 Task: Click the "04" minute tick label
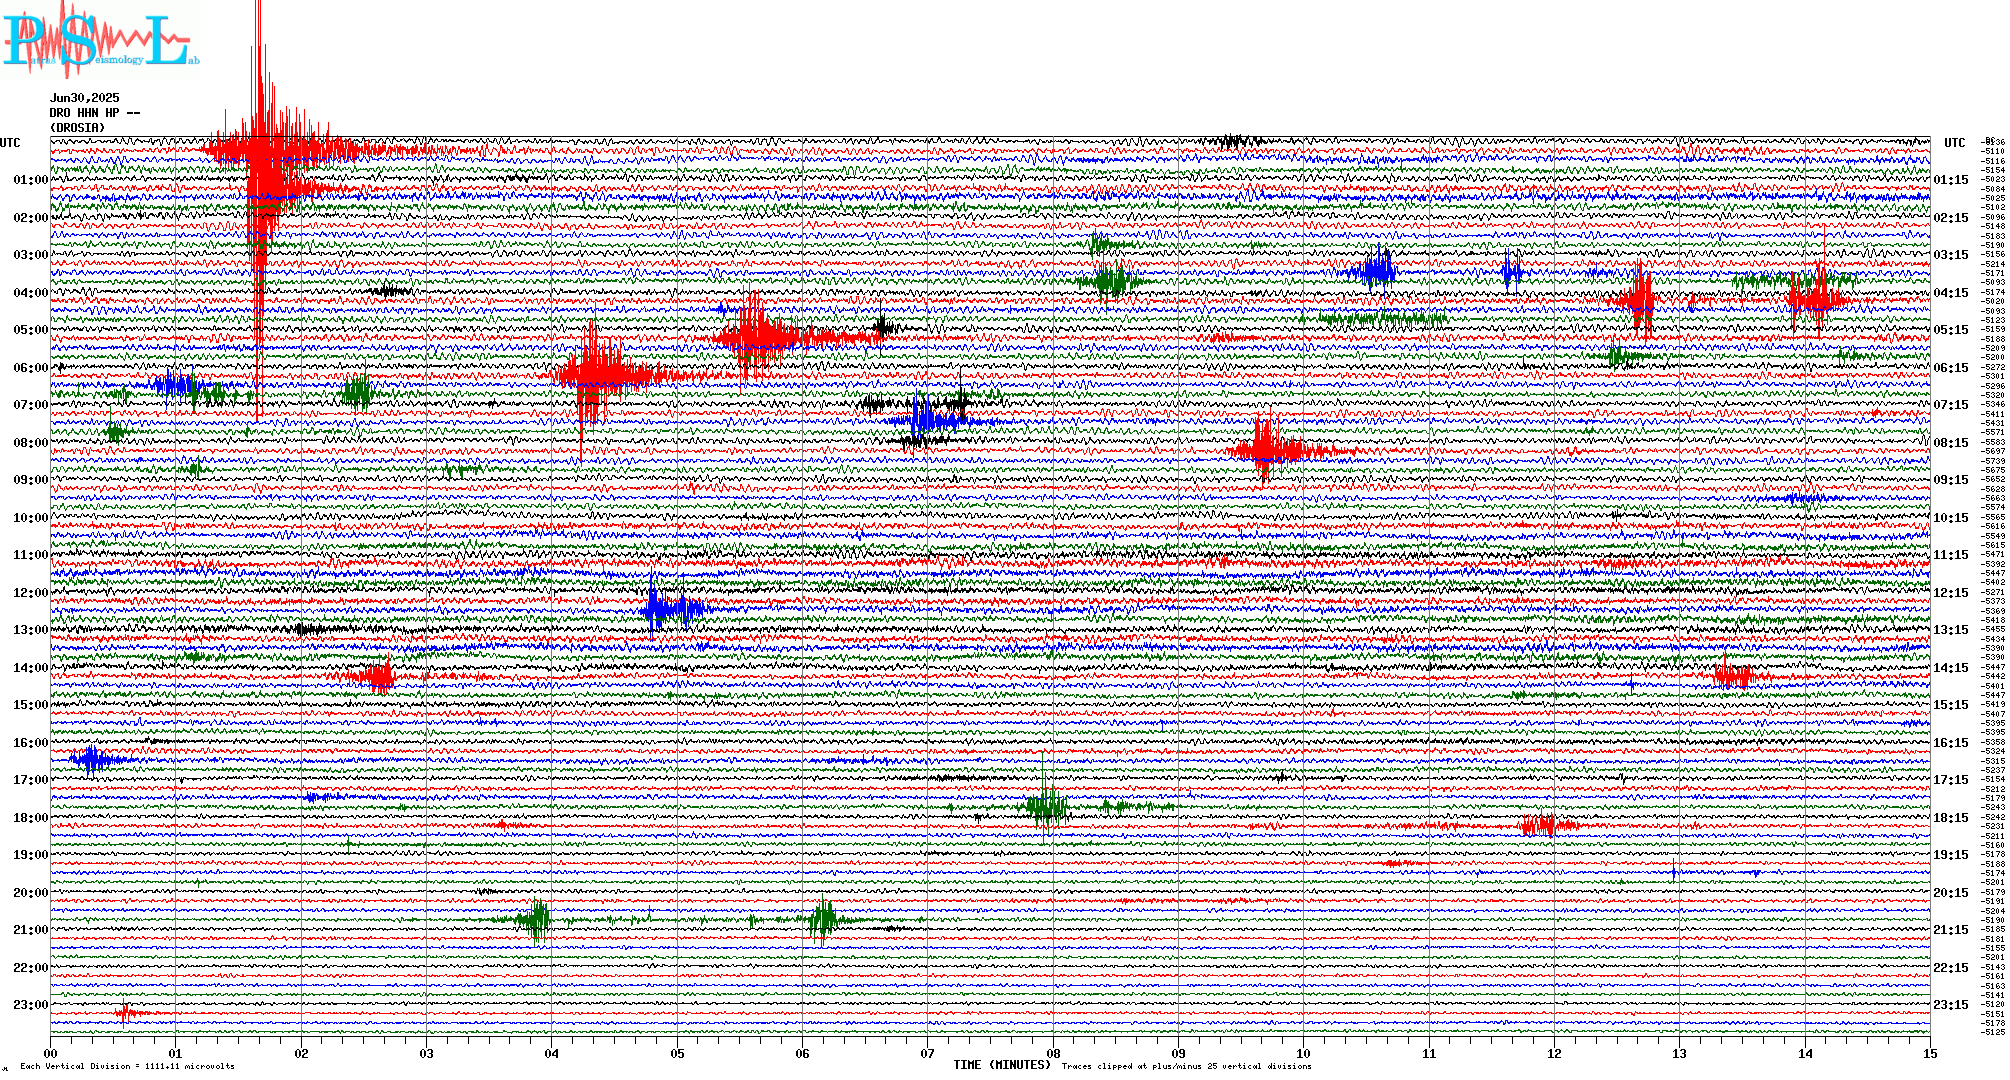(552, 1053)
